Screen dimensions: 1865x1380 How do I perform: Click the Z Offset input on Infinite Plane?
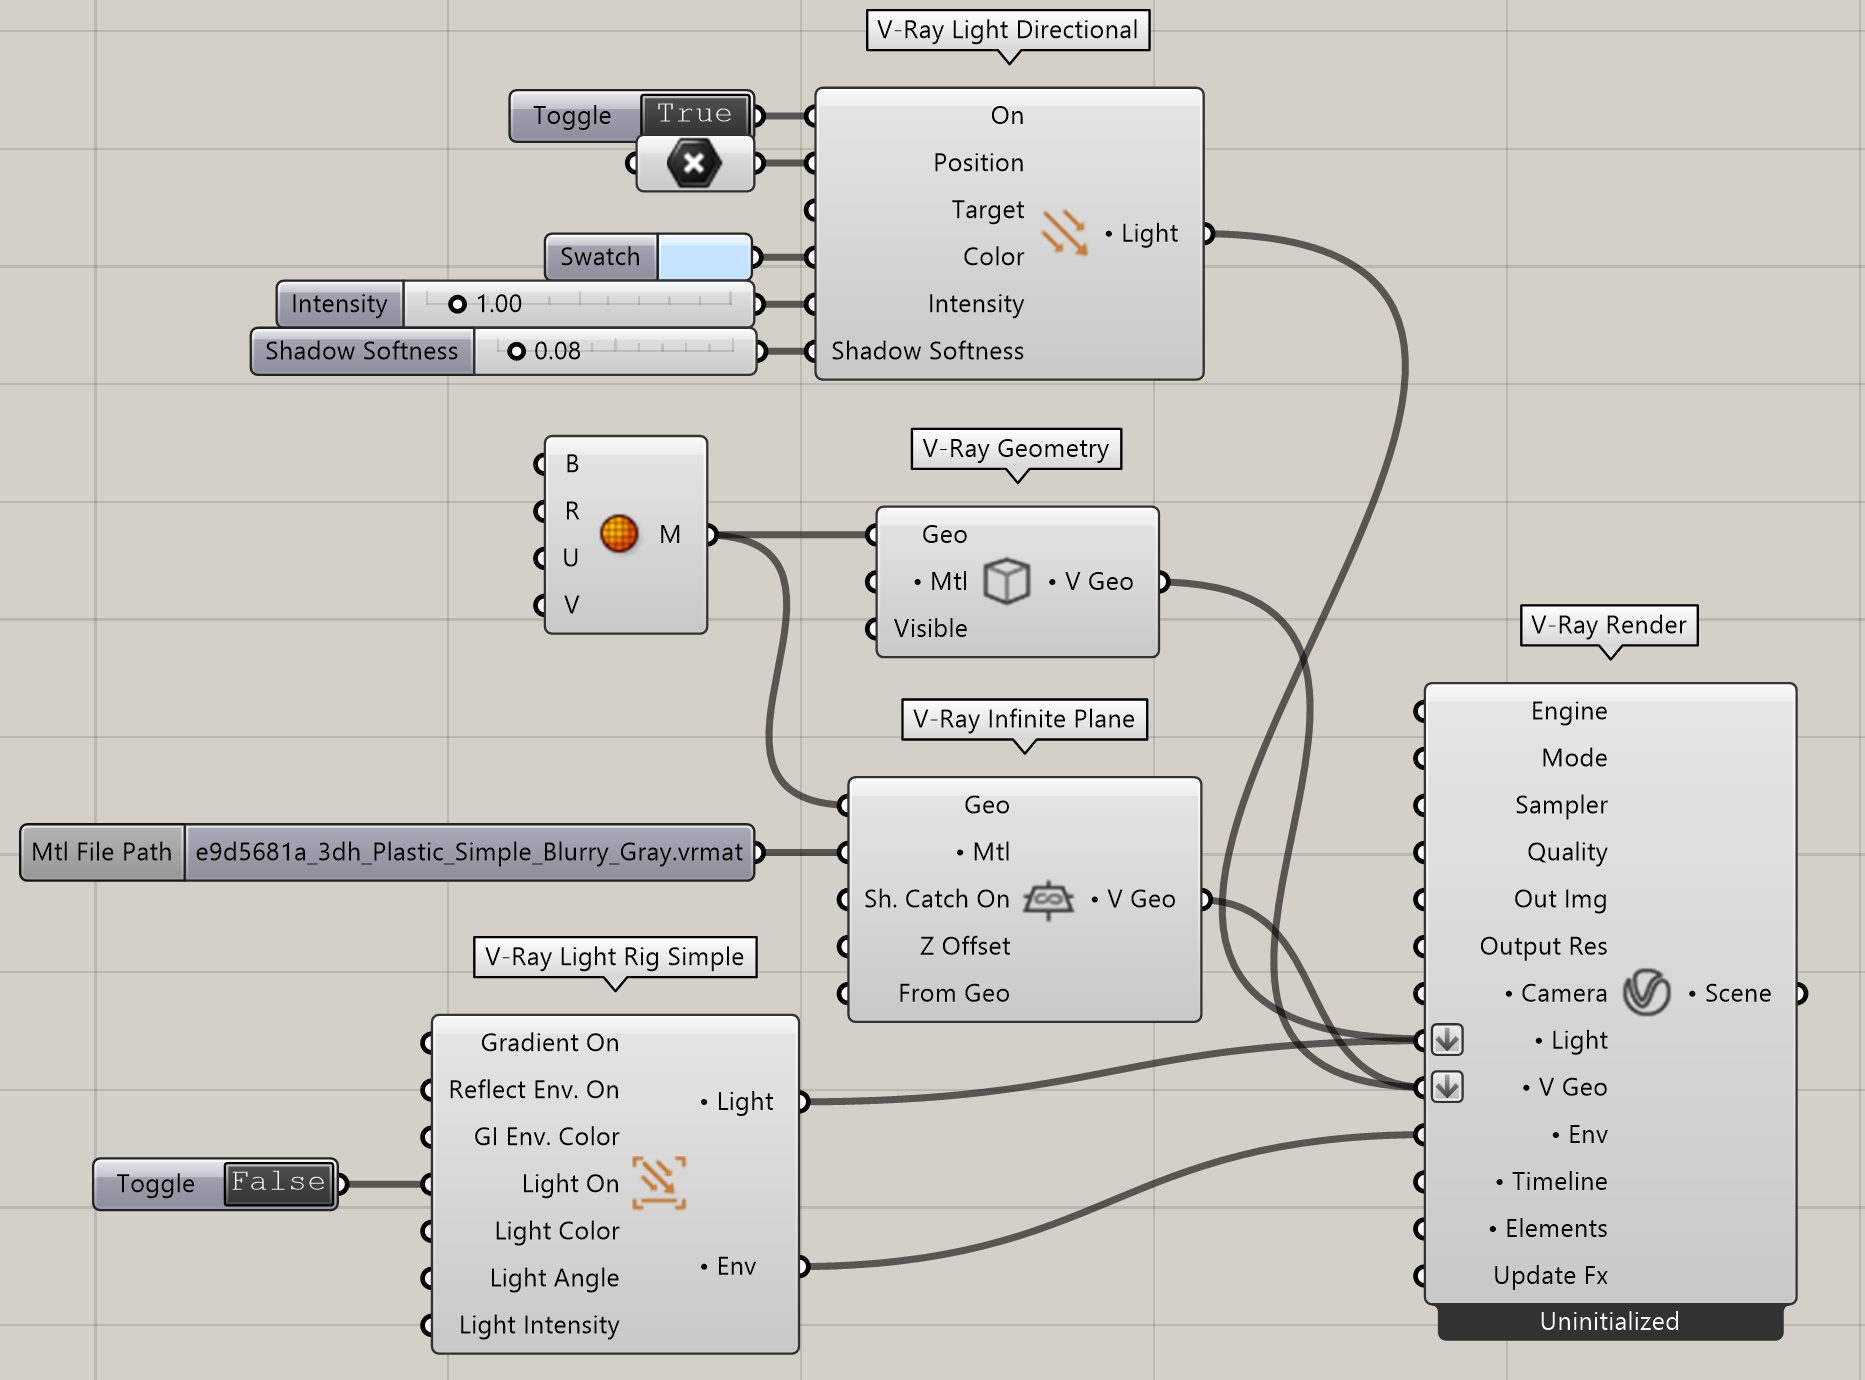pyautogui.click(x=964, y=946)
